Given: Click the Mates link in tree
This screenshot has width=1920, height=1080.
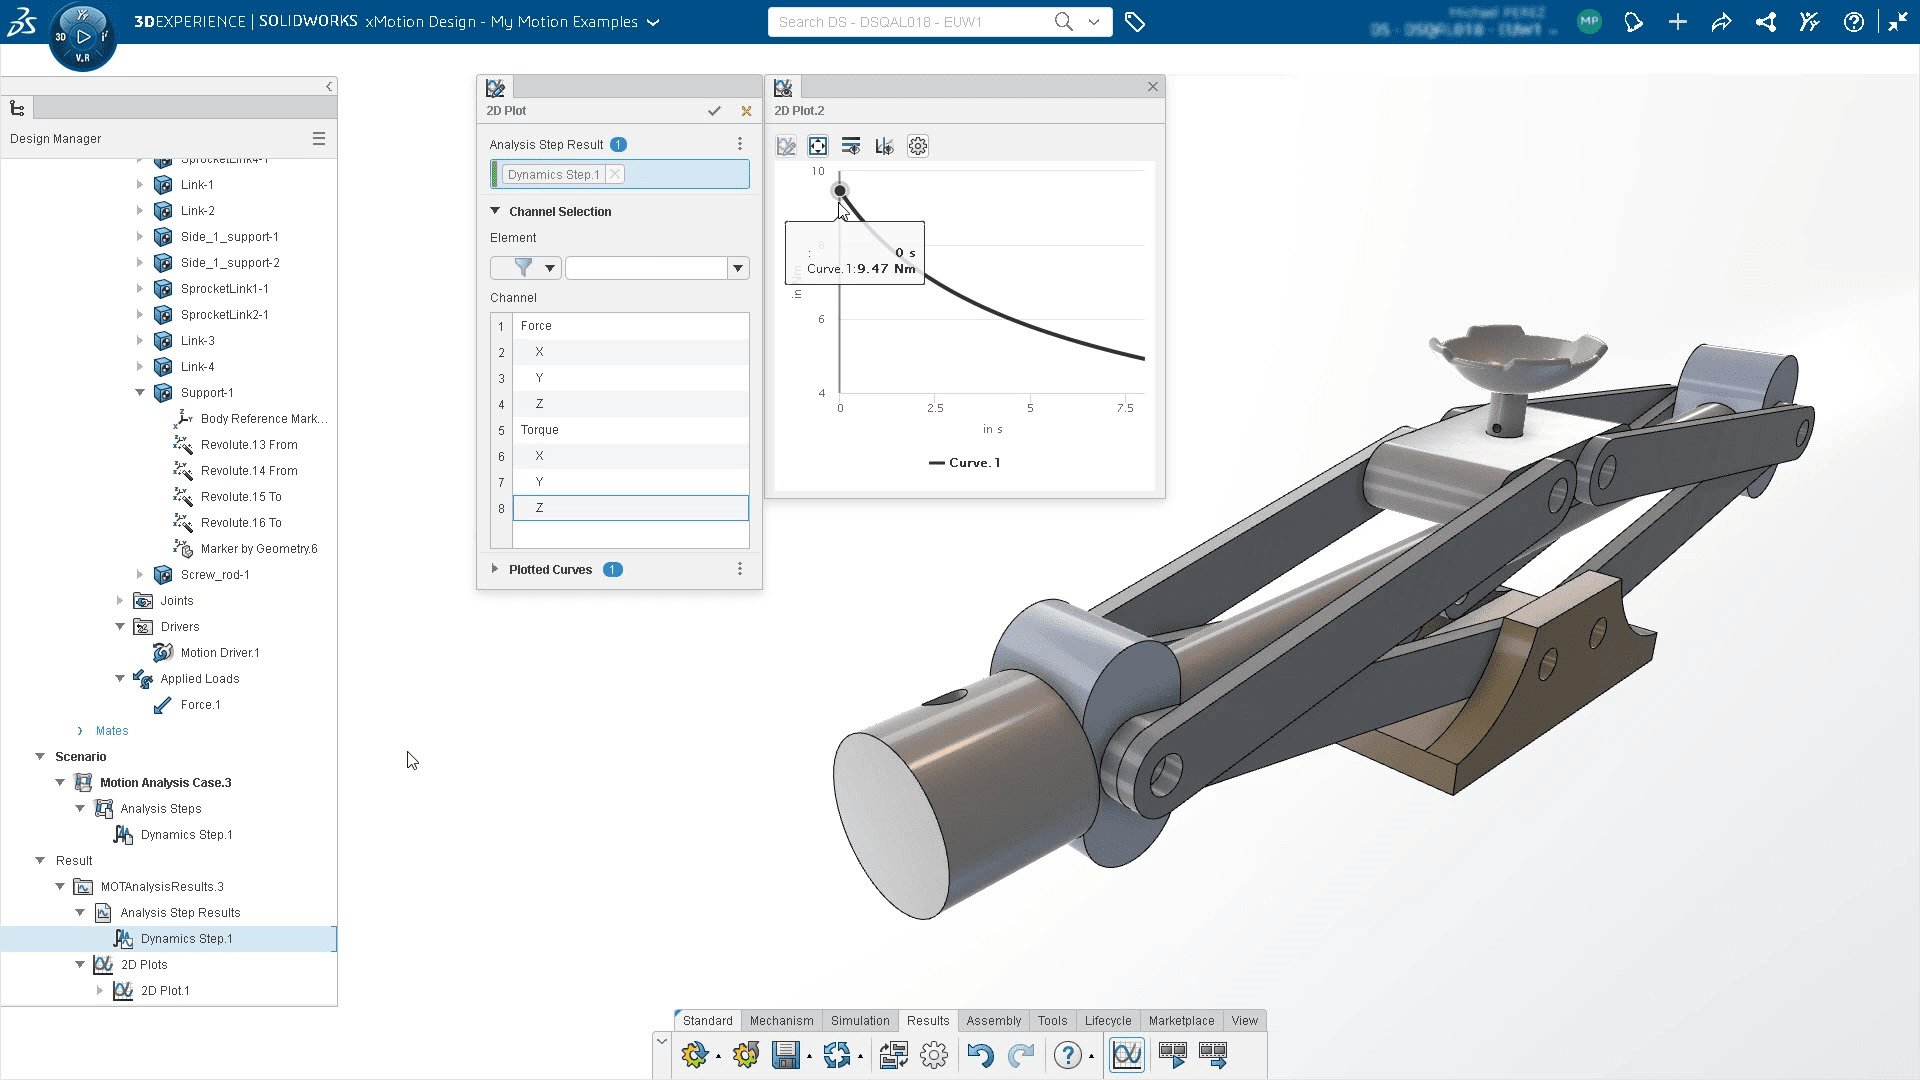Looking at the screenshot, I should pos(112,731).
